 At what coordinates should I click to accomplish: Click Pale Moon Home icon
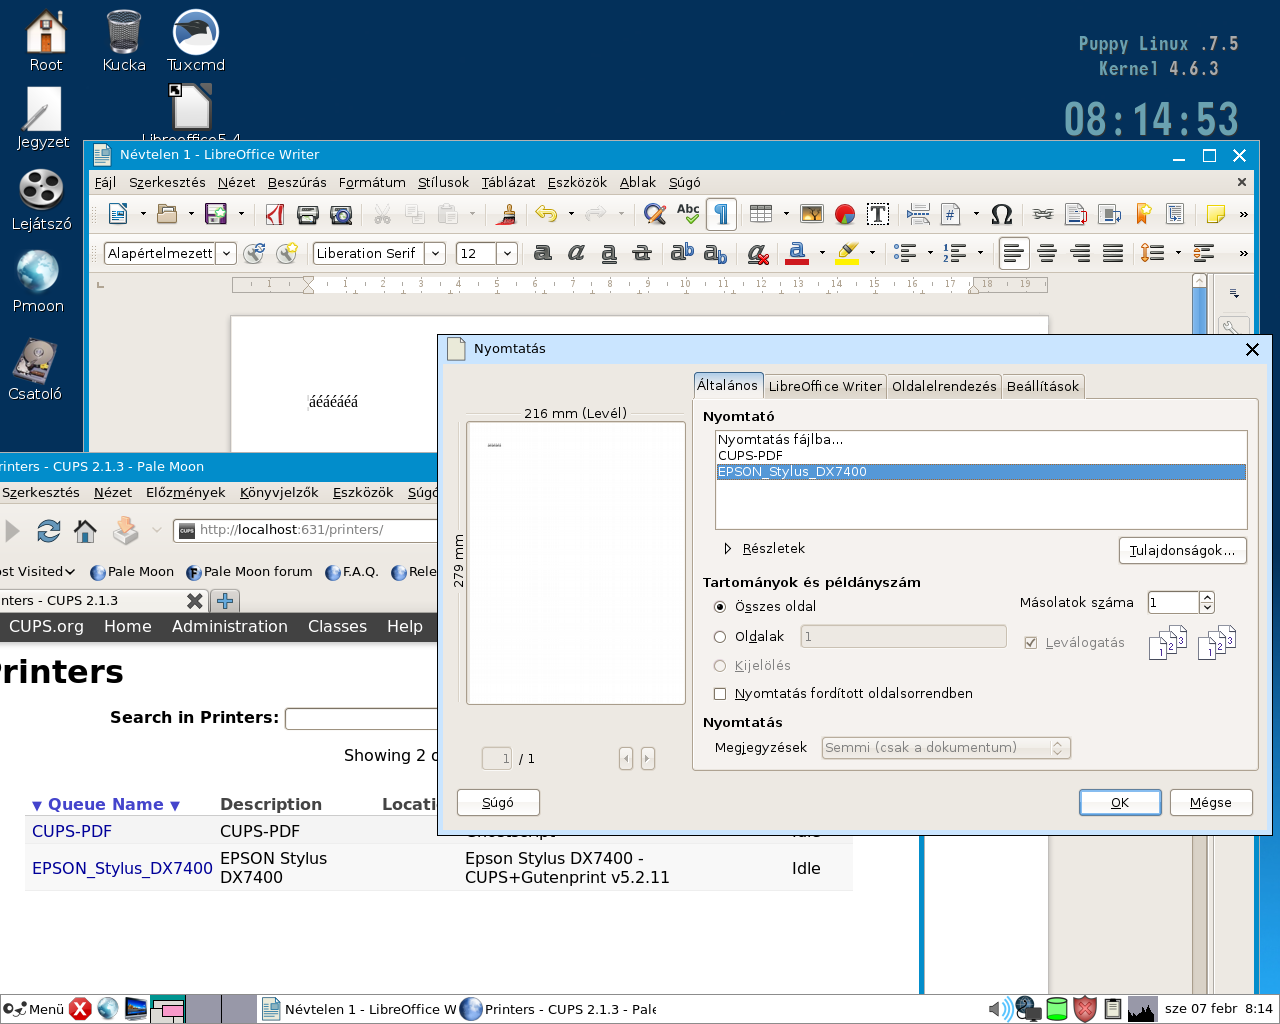tap(86, 530)
